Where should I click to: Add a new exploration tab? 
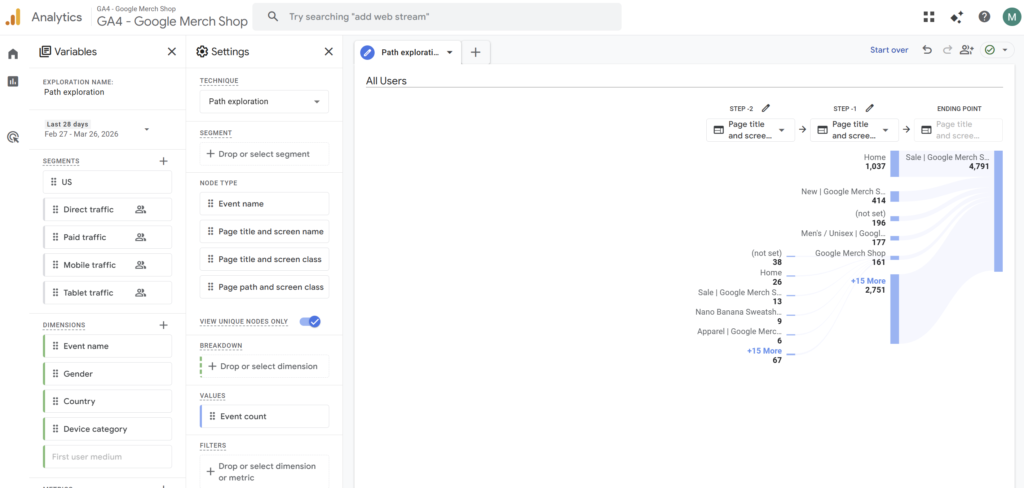pyautogui.click(x=475, y=52)
